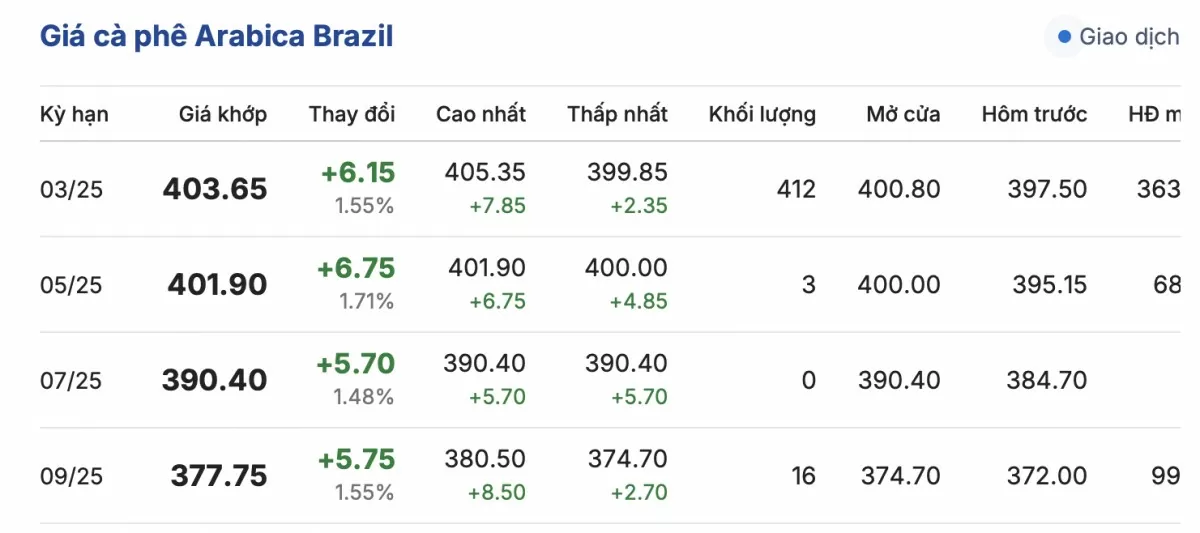The width and height of the screenshot is (1200, 533).
Task: Open the Giá cà phê Arabica Brazil title
Action: tap(216, 37)
